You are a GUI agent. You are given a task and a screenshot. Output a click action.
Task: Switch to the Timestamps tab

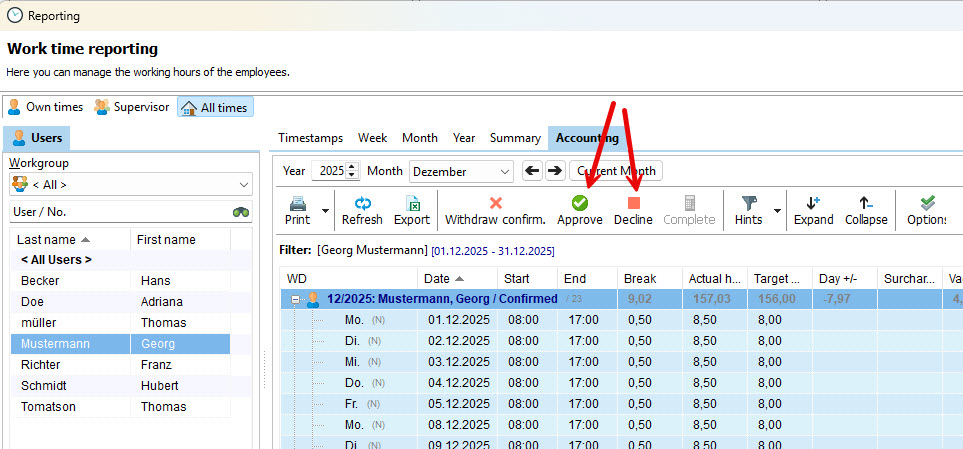[310, 138]
